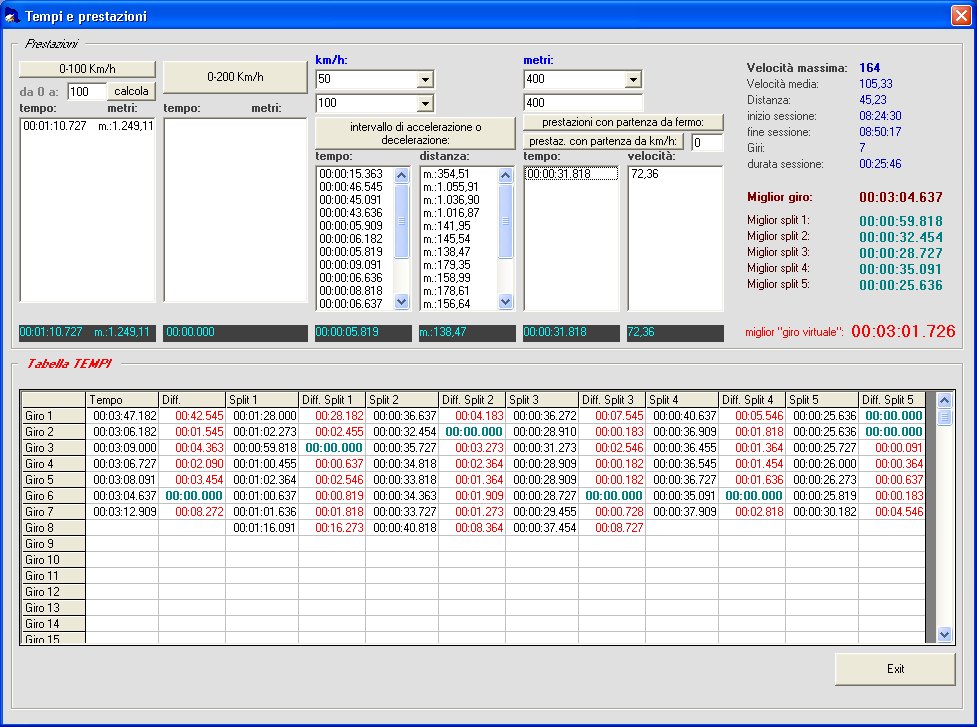Click the Giro 6 row header
Viewport: 977px width, 727px height.
point(54,496)
